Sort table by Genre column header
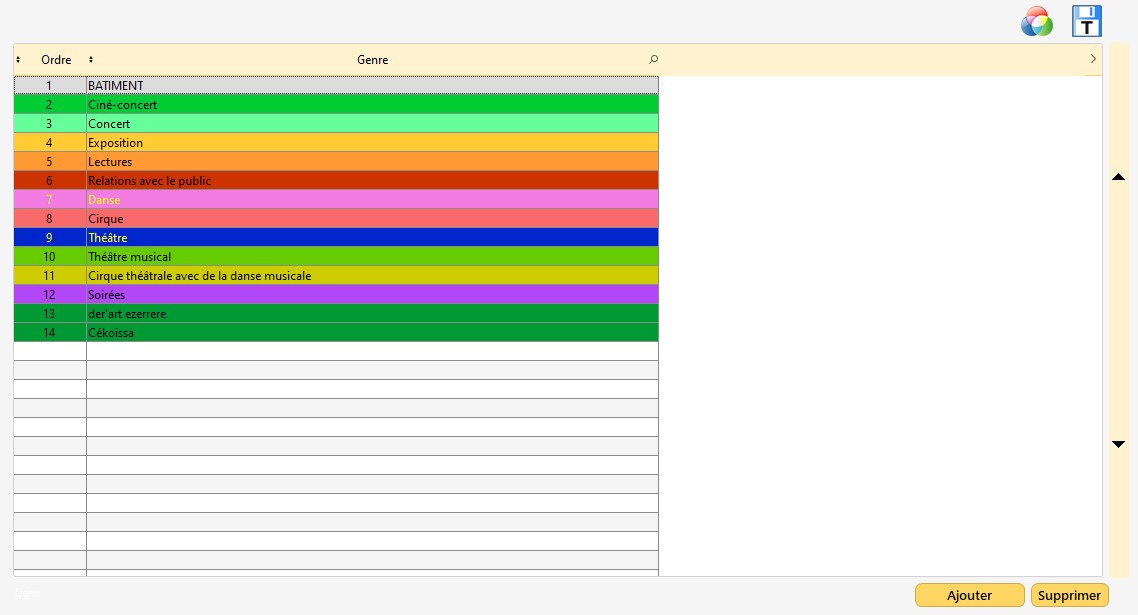Screen dimensions: 1138x615 pyautogui.click(x=372, y=60)
